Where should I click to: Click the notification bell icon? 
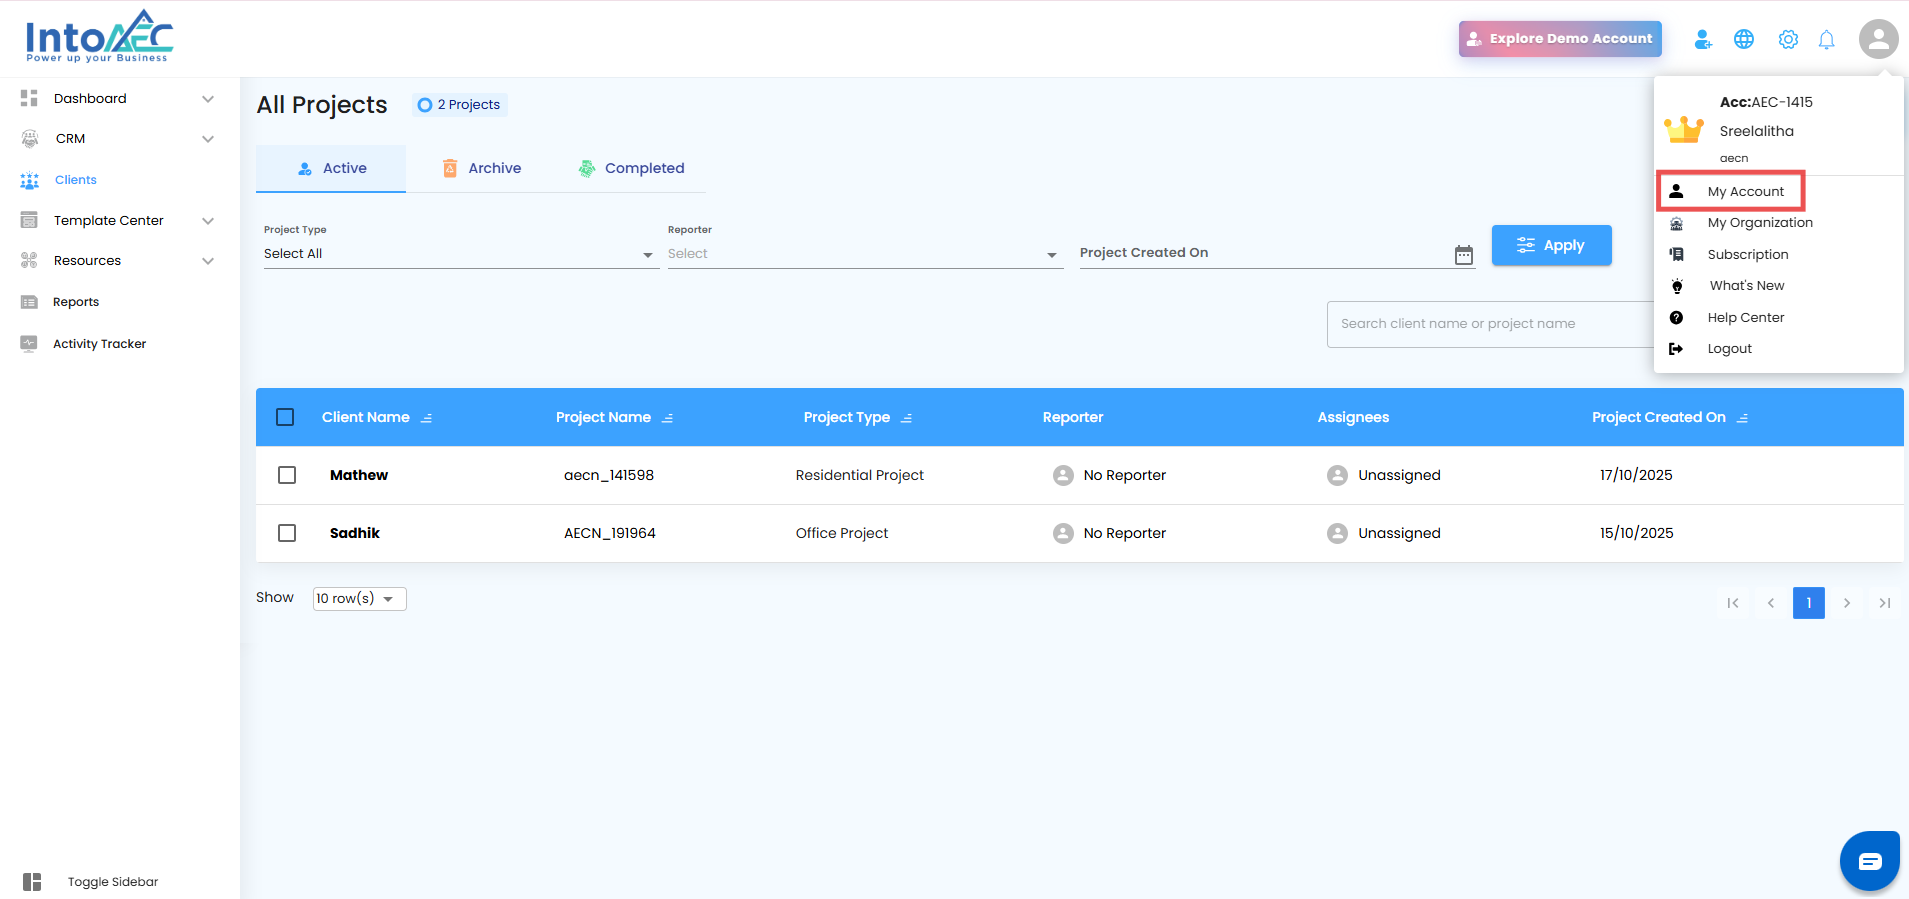coord(1826,40)
